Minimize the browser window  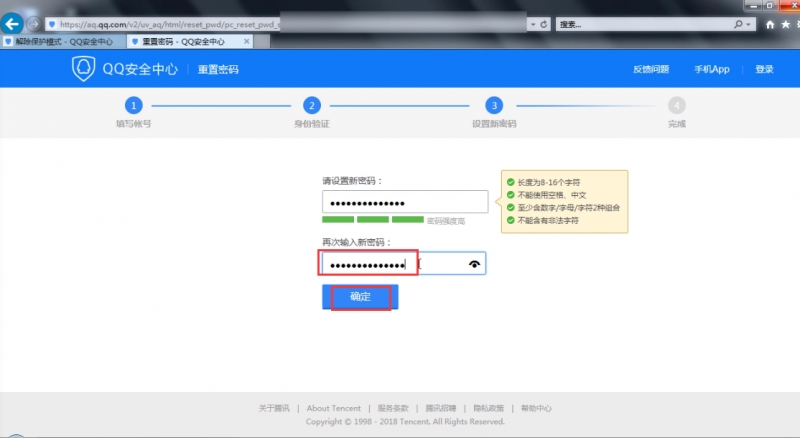753,5
